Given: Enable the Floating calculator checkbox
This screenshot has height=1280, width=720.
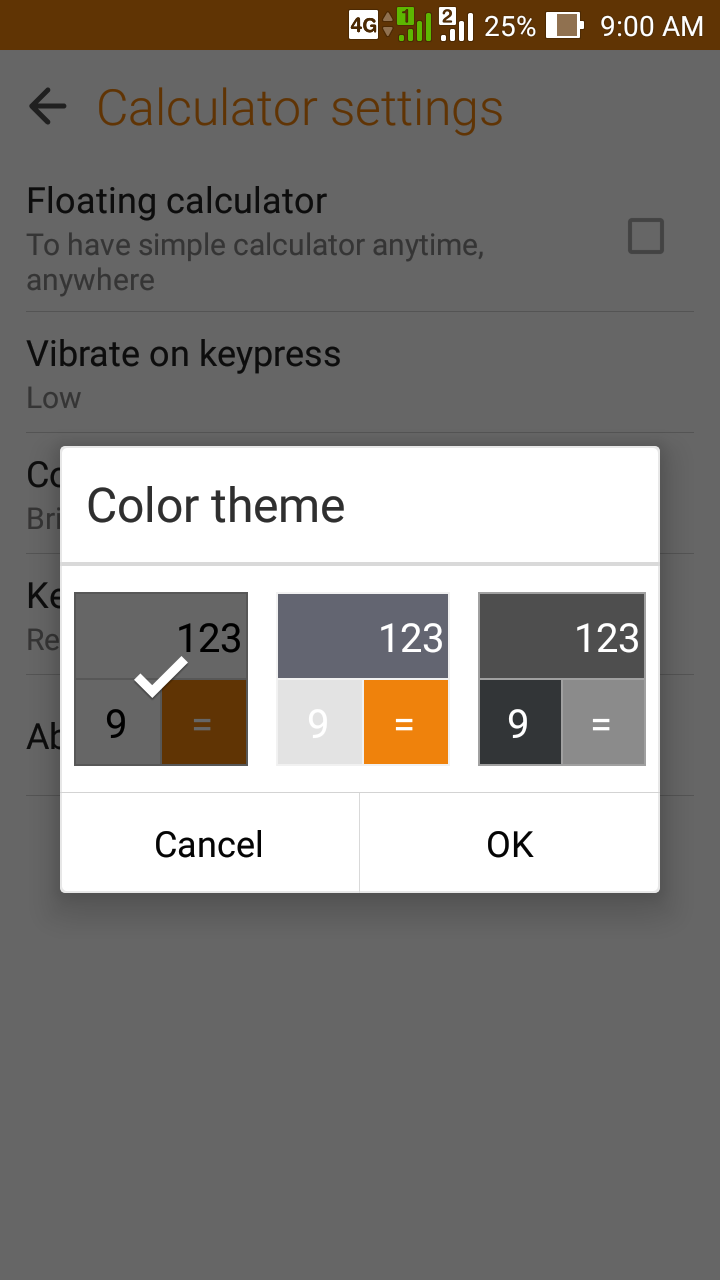Looking at the screenshot, I should point(645,237).
